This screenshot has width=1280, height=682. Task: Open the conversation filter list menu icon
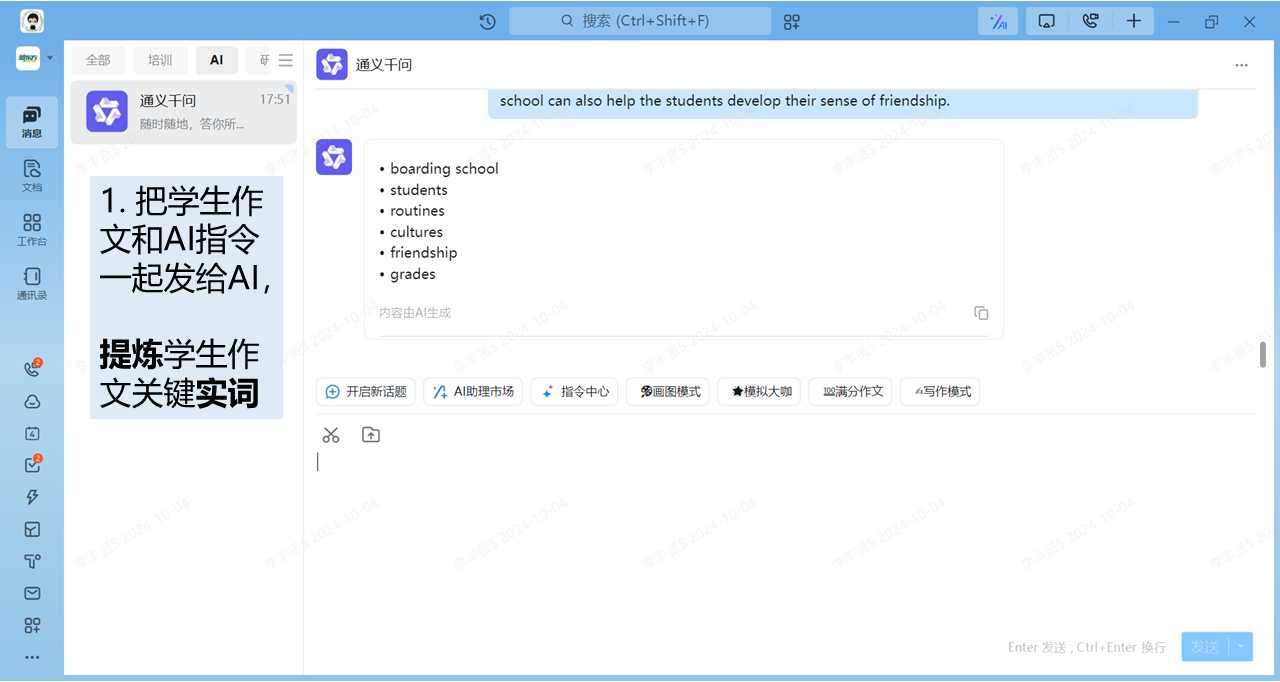pyautogui.click(x=286, y=60)
